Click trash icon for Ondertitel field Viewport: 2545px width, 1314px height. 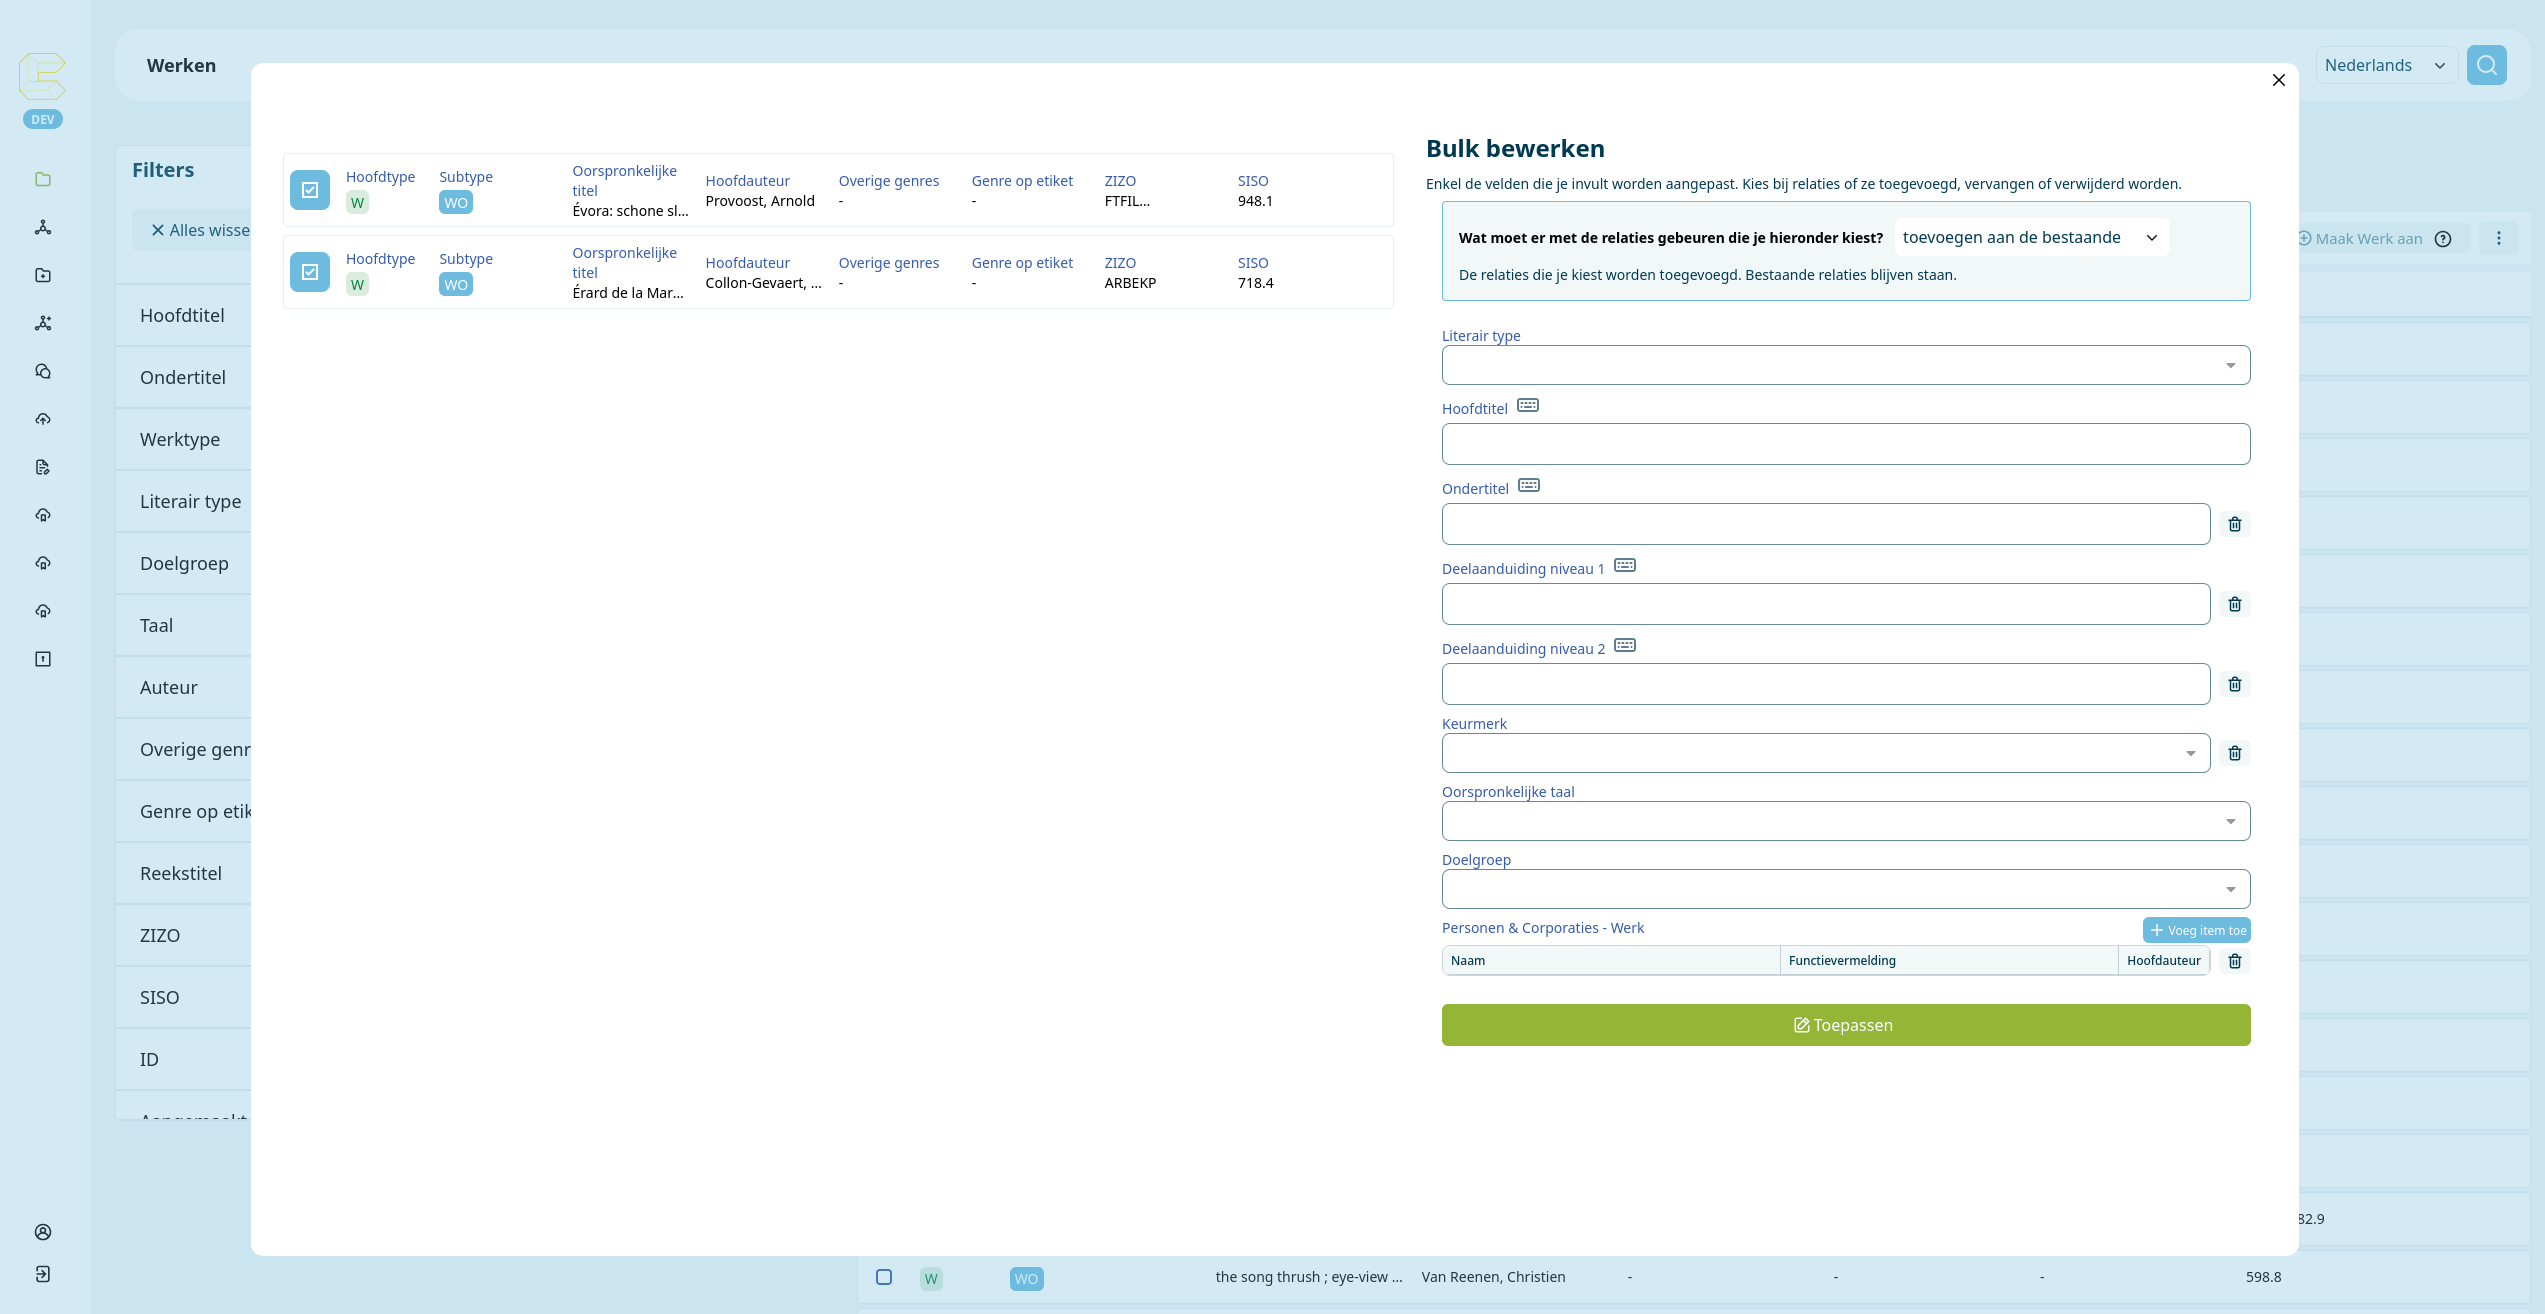tap(2235, 524)
